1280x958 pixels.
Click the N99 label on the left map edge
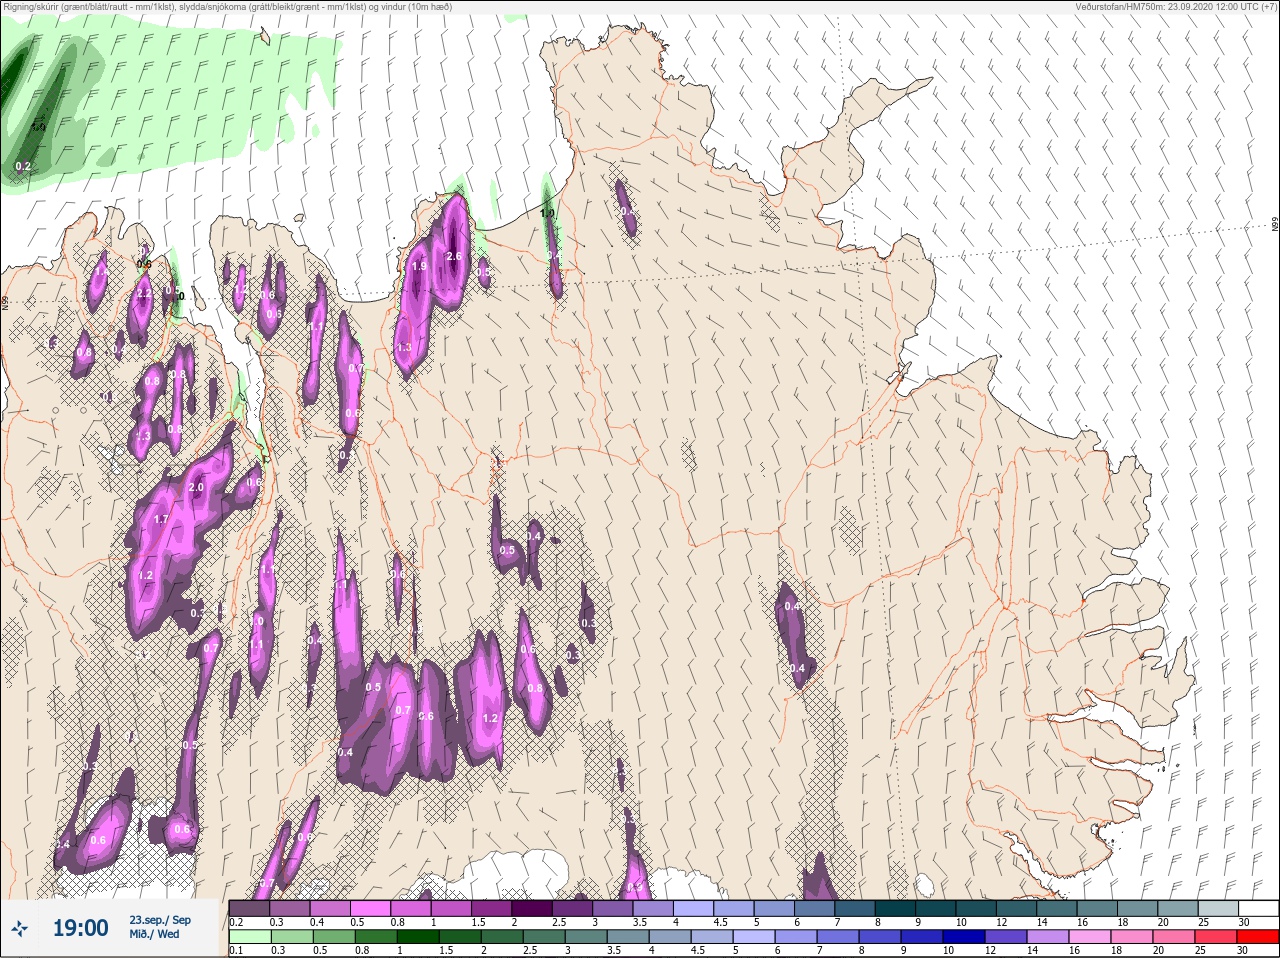tap(6, 301)
